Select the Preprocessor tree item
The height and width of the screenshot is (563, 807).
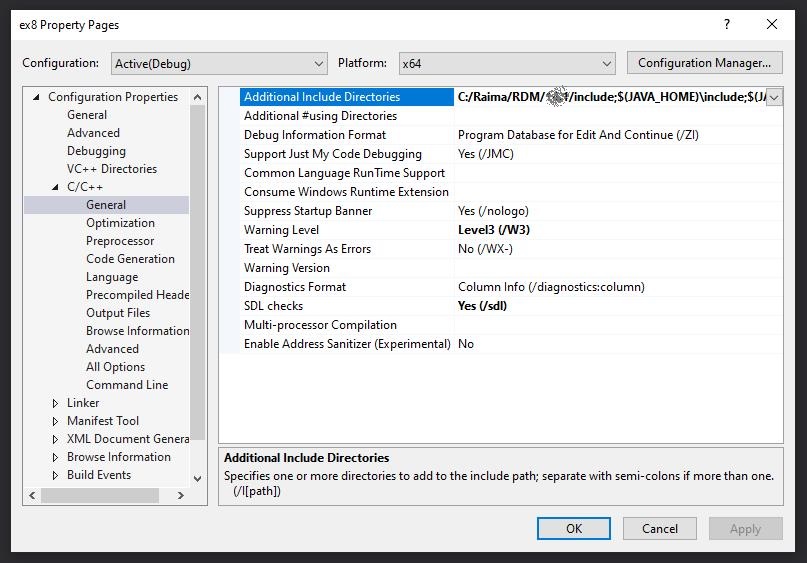click(x=120, y=241)
